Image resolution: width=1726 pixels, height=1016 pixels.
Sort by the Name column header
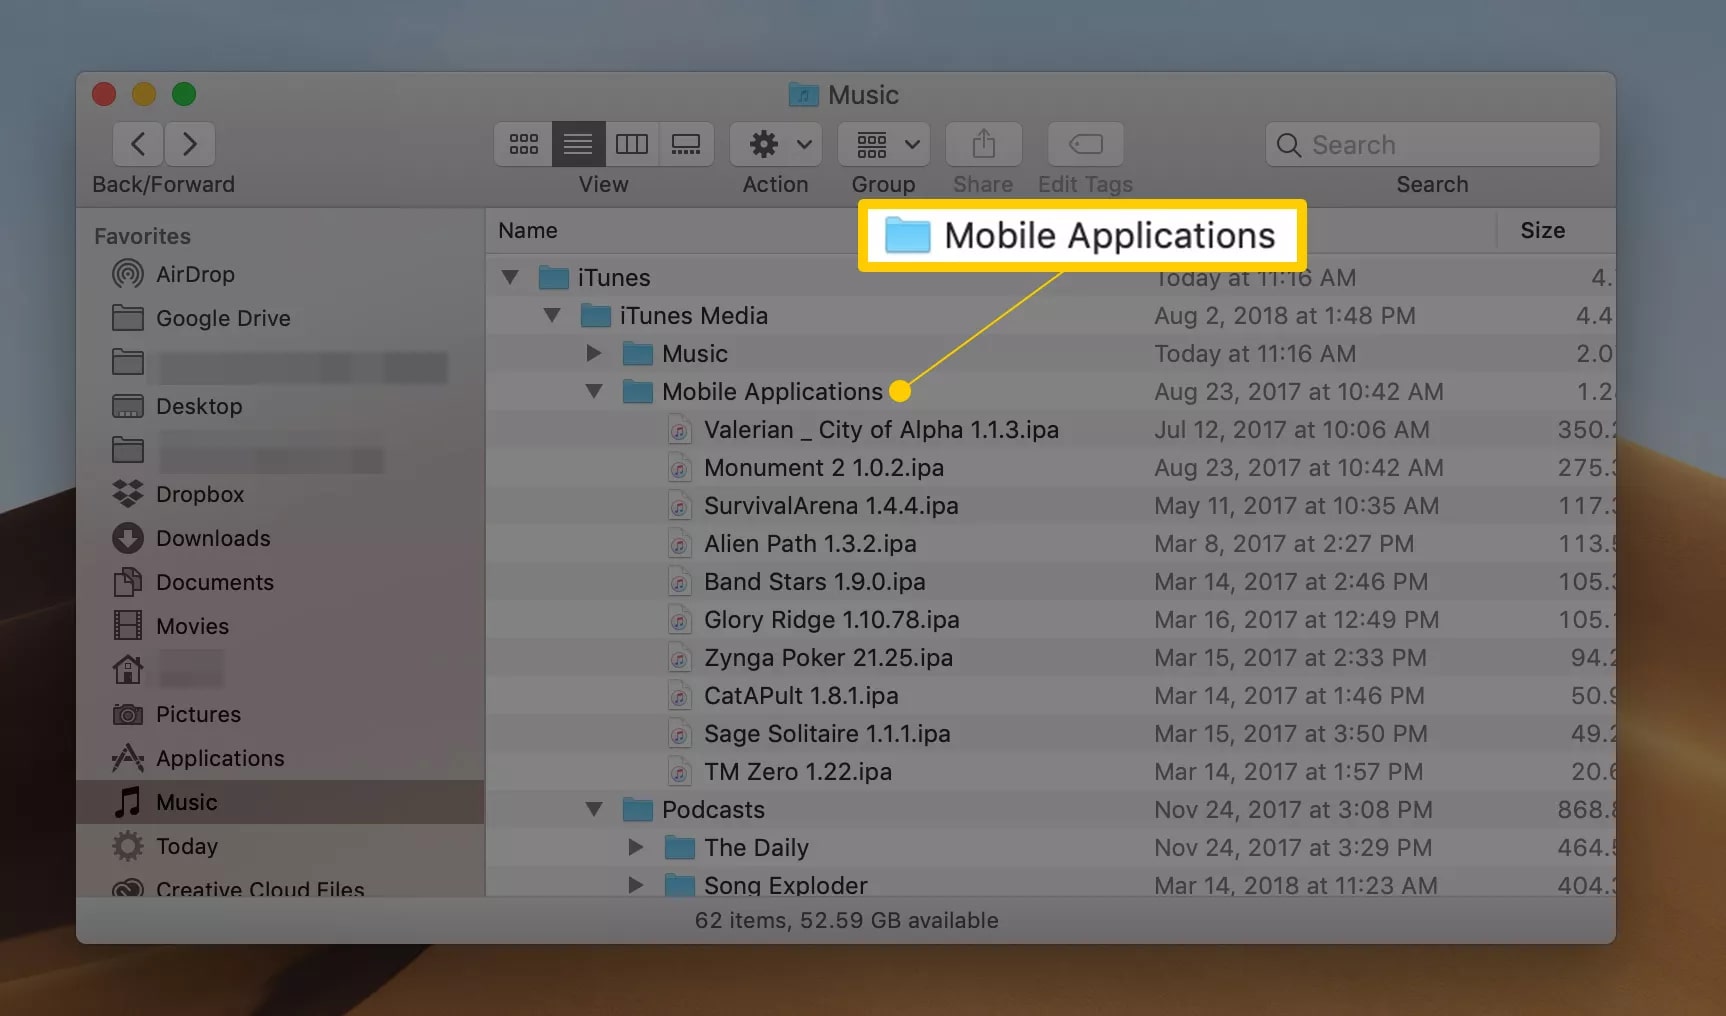528,230
